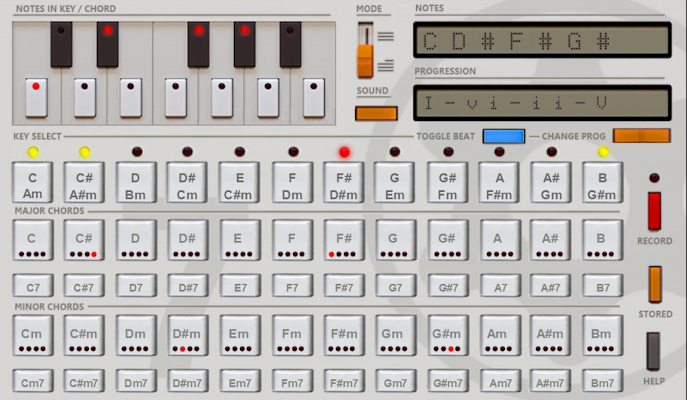Click the dark LED above RECORD button
This screenshot has height=400, width=687.
click(x=654, y=178)
